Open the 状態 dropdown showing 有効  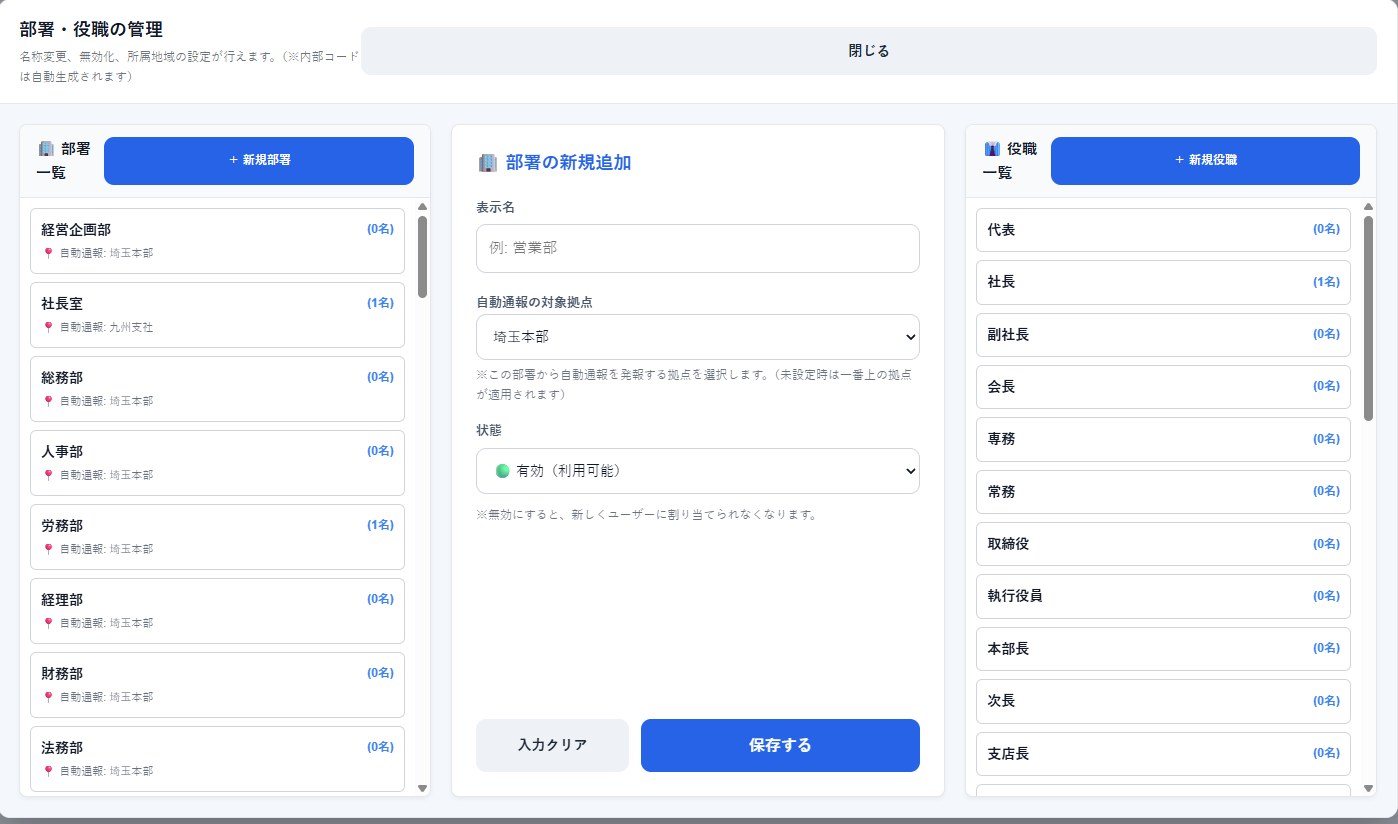tap(698, 471)
